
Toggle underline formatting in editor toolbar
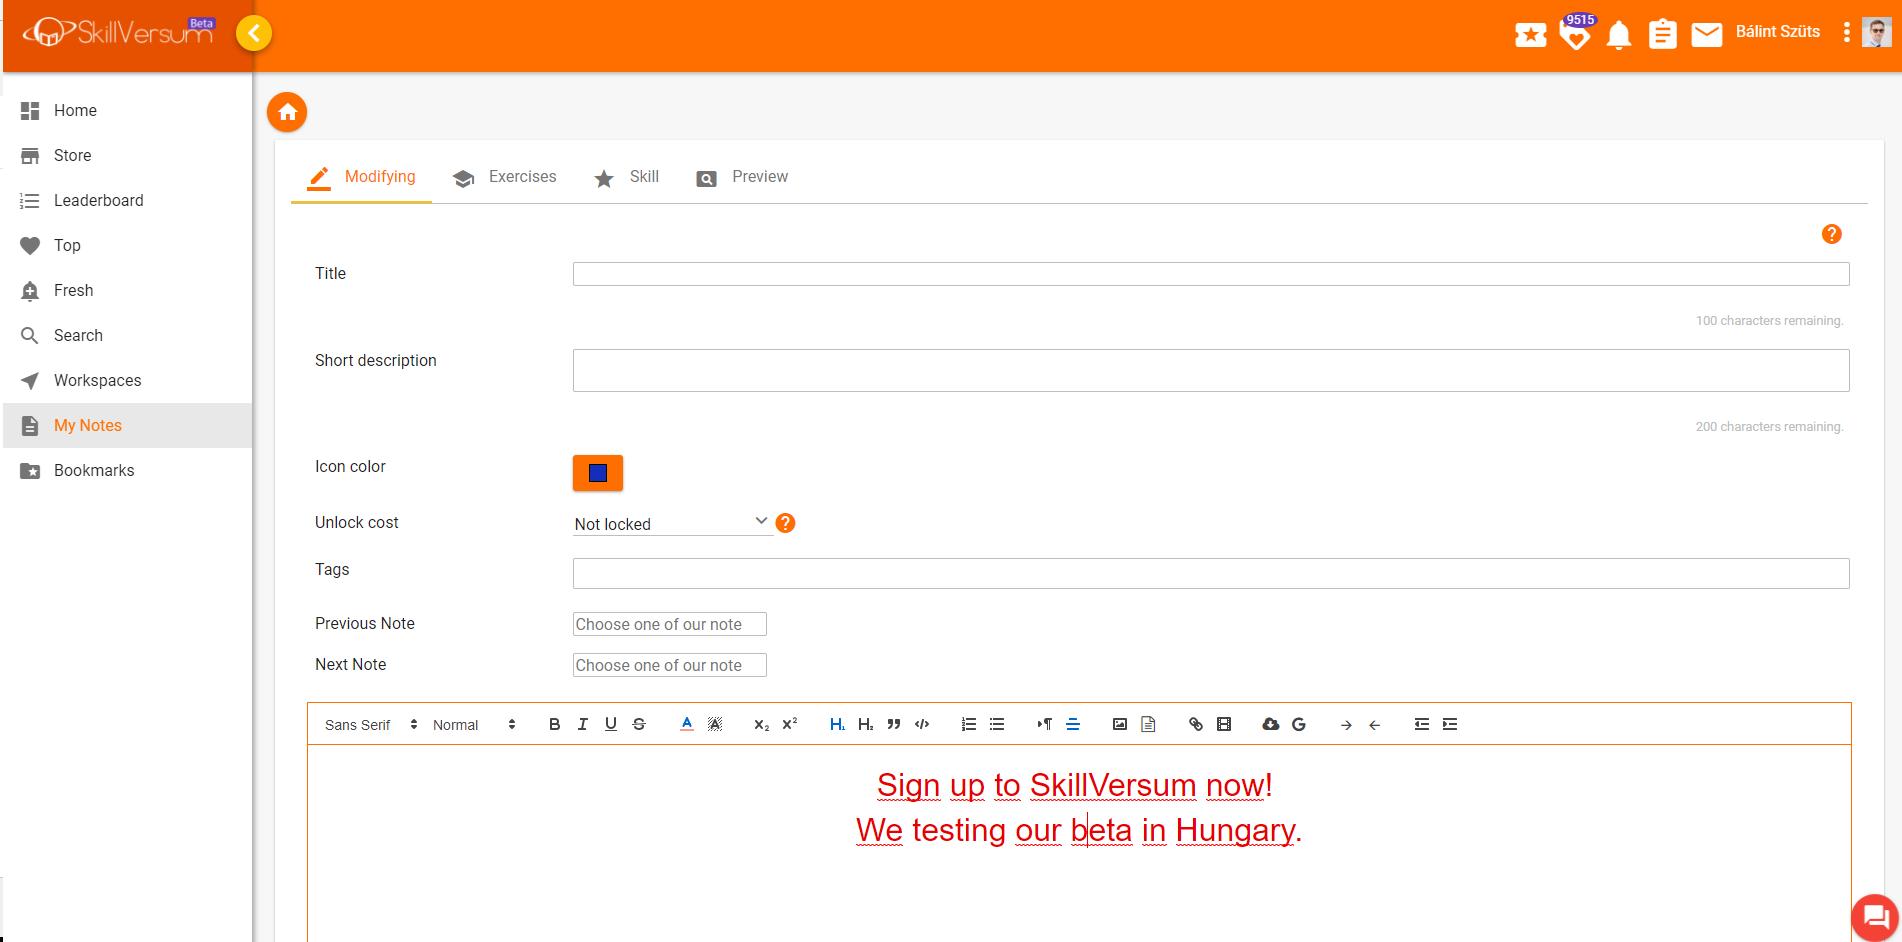tap(611, 724)
